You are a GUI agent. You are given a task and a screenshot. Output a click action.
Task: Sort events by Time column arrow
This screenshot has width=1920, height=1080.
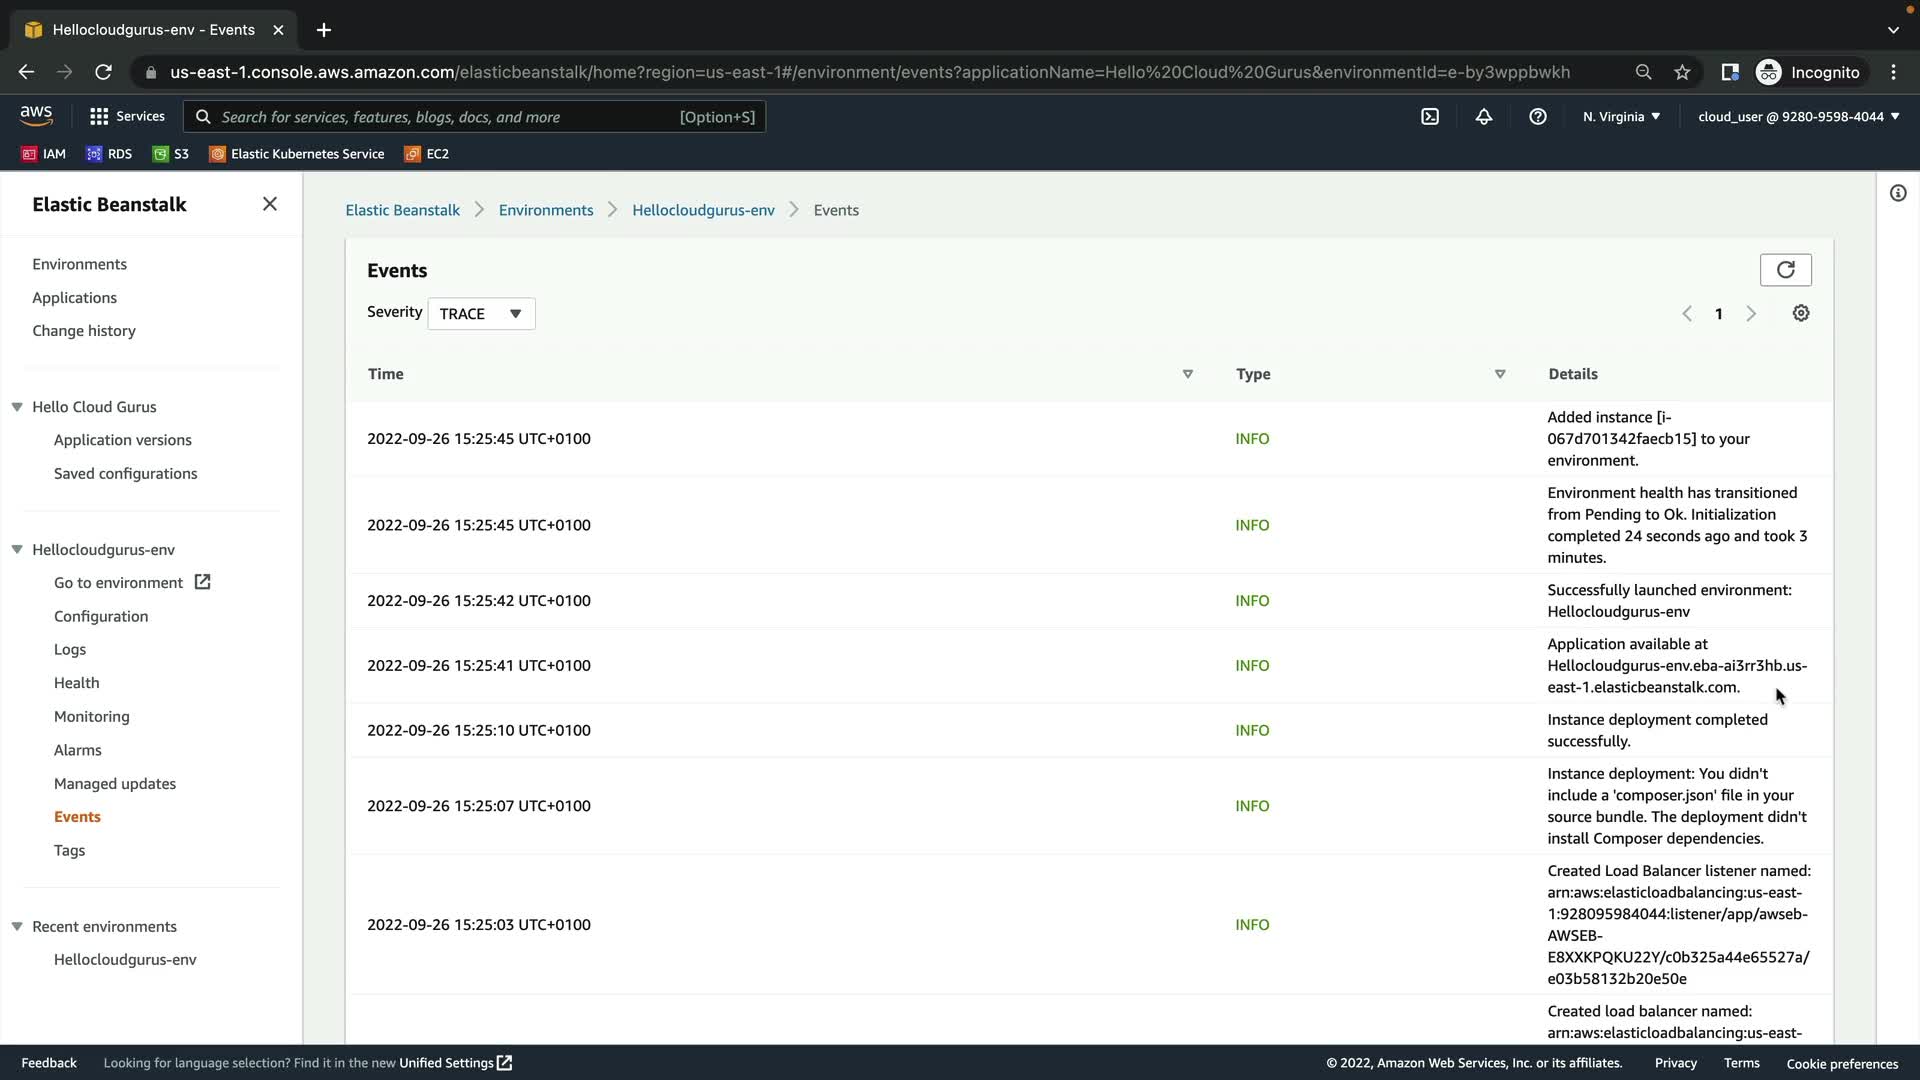(1187, 374)
